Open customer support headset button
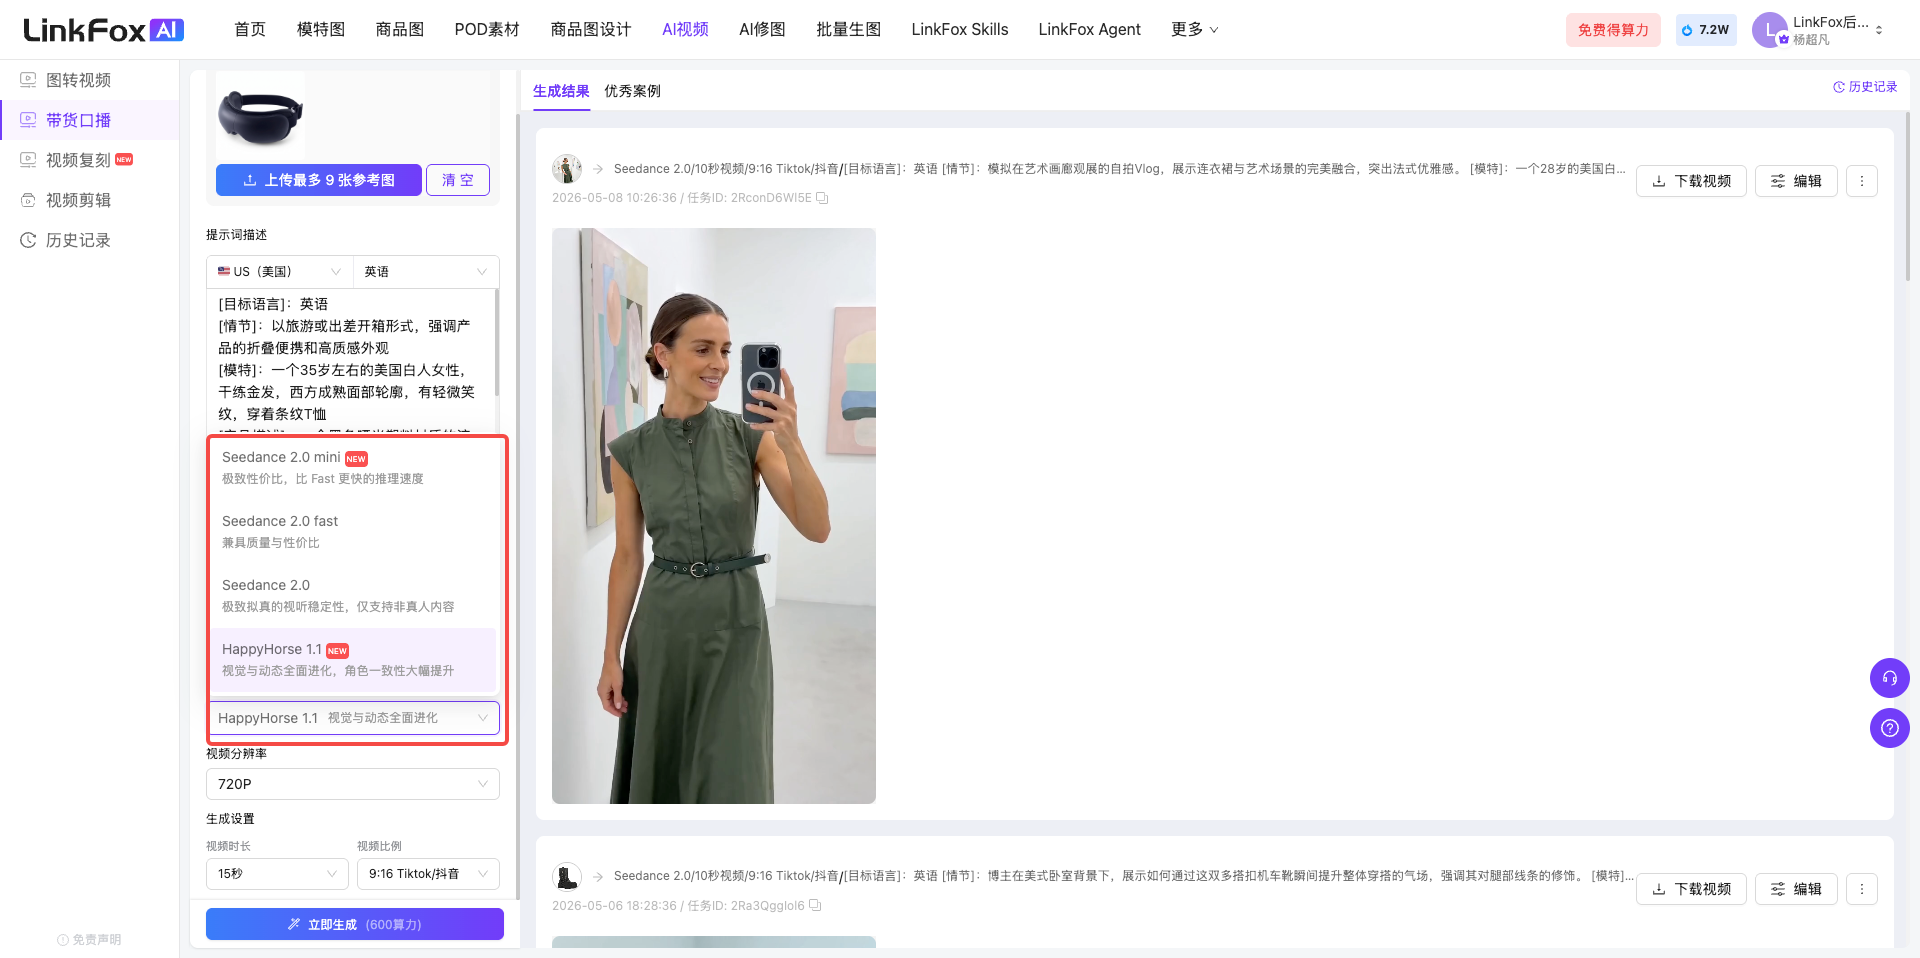This screenshot has height=958, width=1920. coord(1889,678)
